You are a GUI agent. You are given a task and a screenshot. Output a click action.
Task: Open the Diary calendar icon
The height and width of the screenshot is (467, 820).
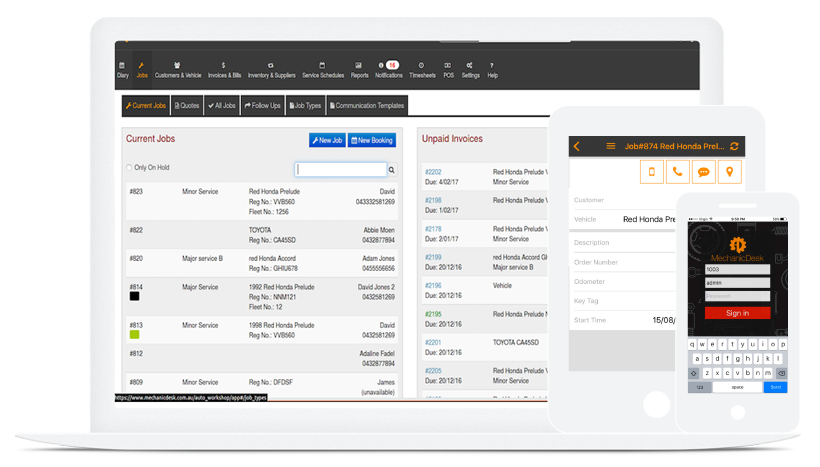(122, 69)
